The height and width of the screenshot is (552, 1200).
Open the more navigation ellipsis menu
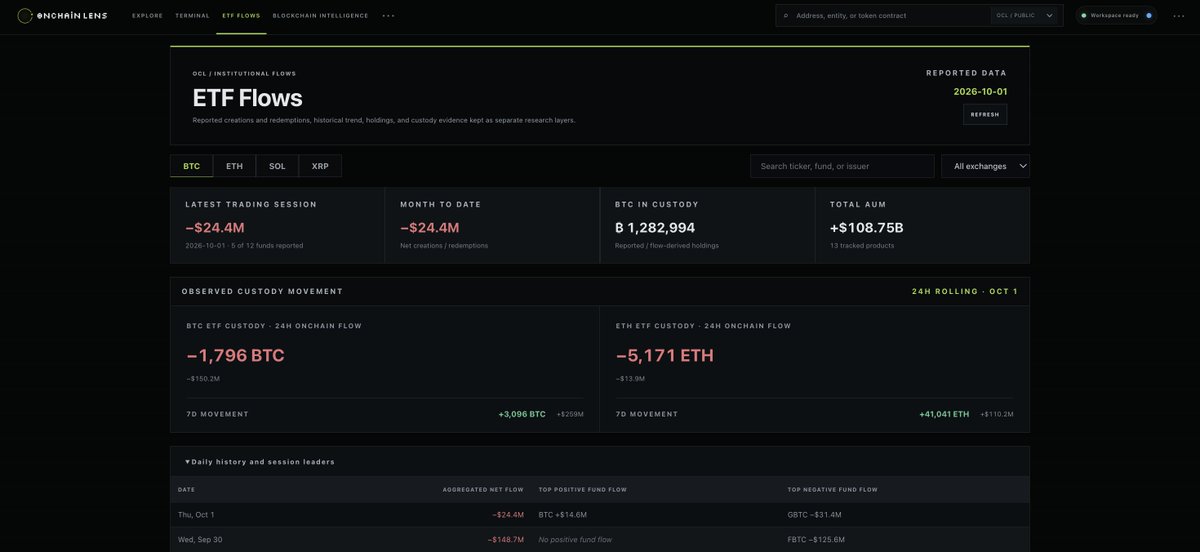click(x=388, y=16)
